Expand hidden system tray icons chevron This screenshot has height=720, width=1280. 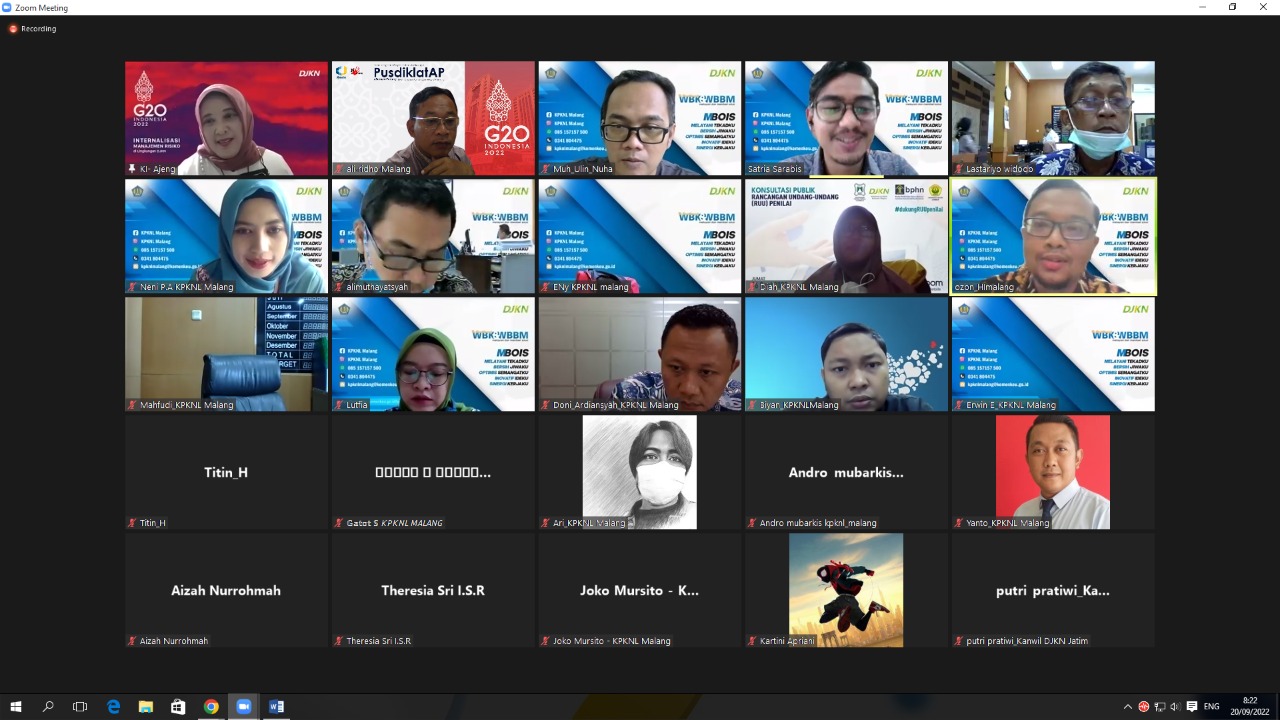1128,707
